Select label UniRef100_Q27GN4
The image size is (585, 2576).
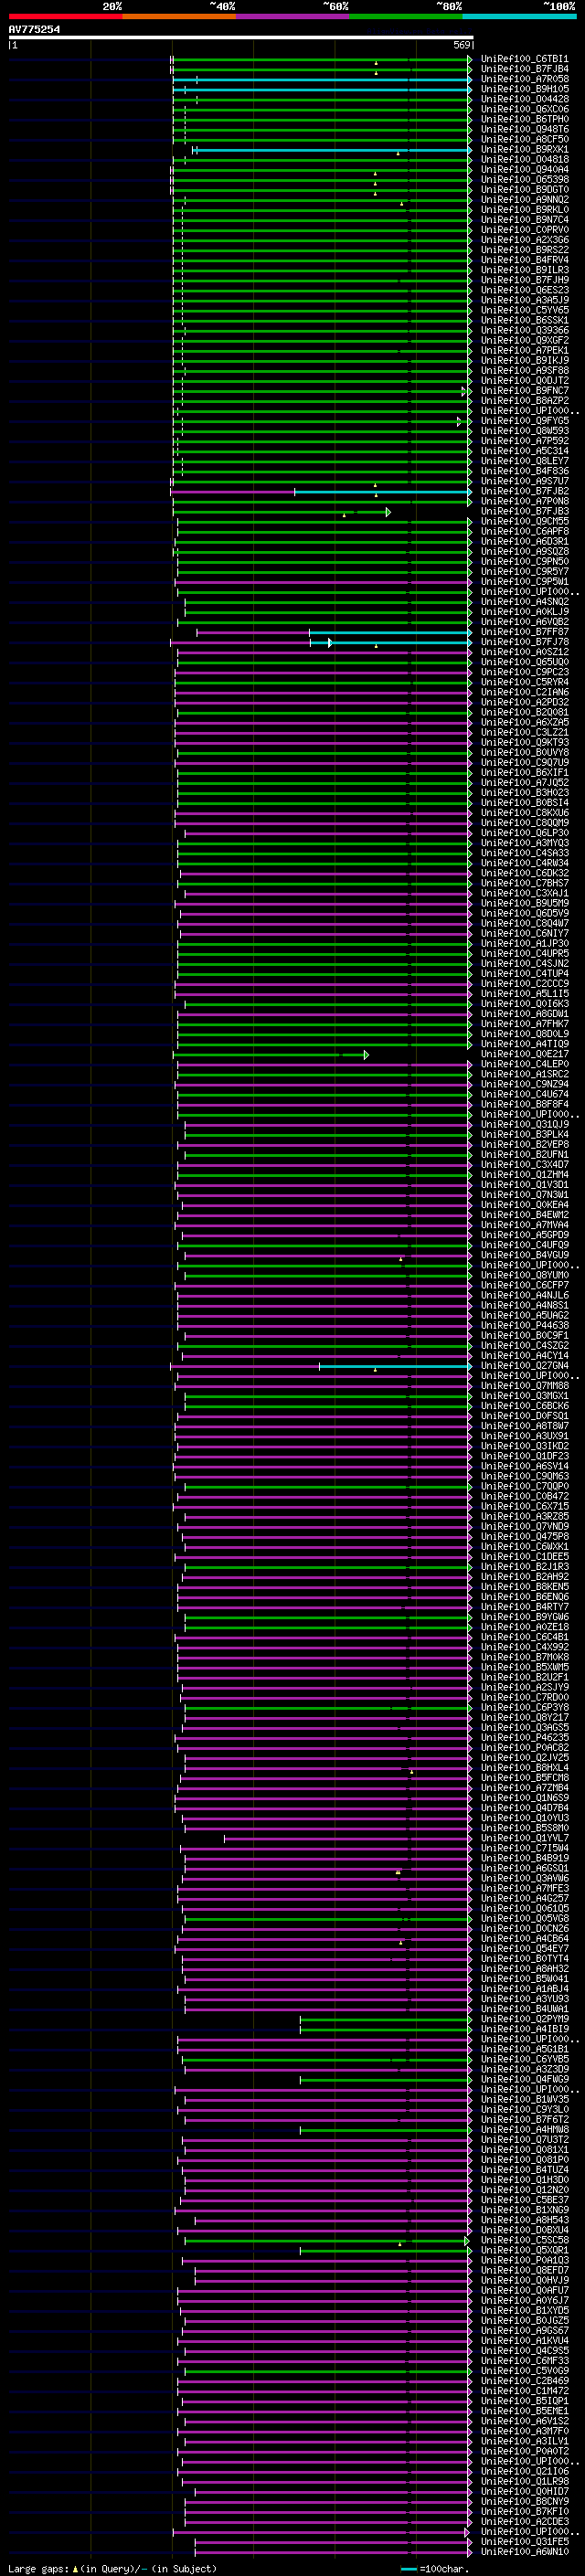point(525,1365)
